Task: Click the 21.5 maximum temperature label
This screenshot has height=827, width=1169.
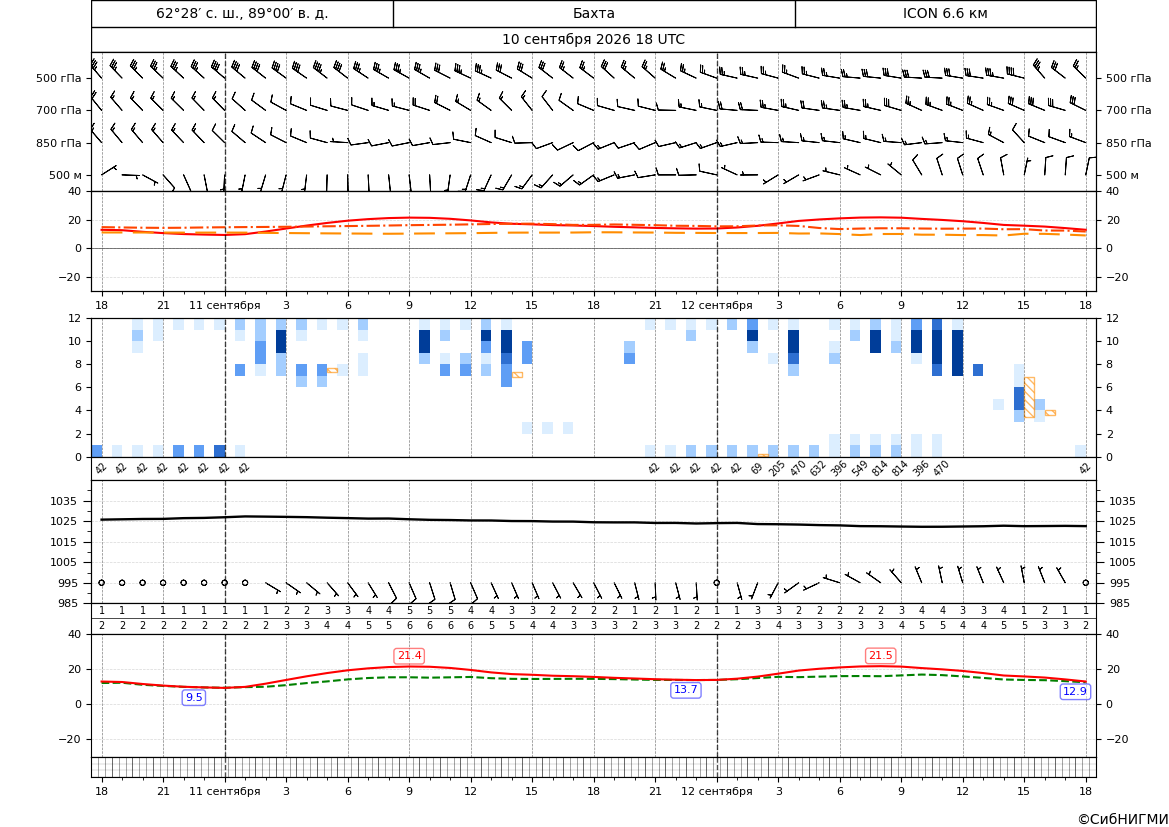Action: click(x=880, y=655)
